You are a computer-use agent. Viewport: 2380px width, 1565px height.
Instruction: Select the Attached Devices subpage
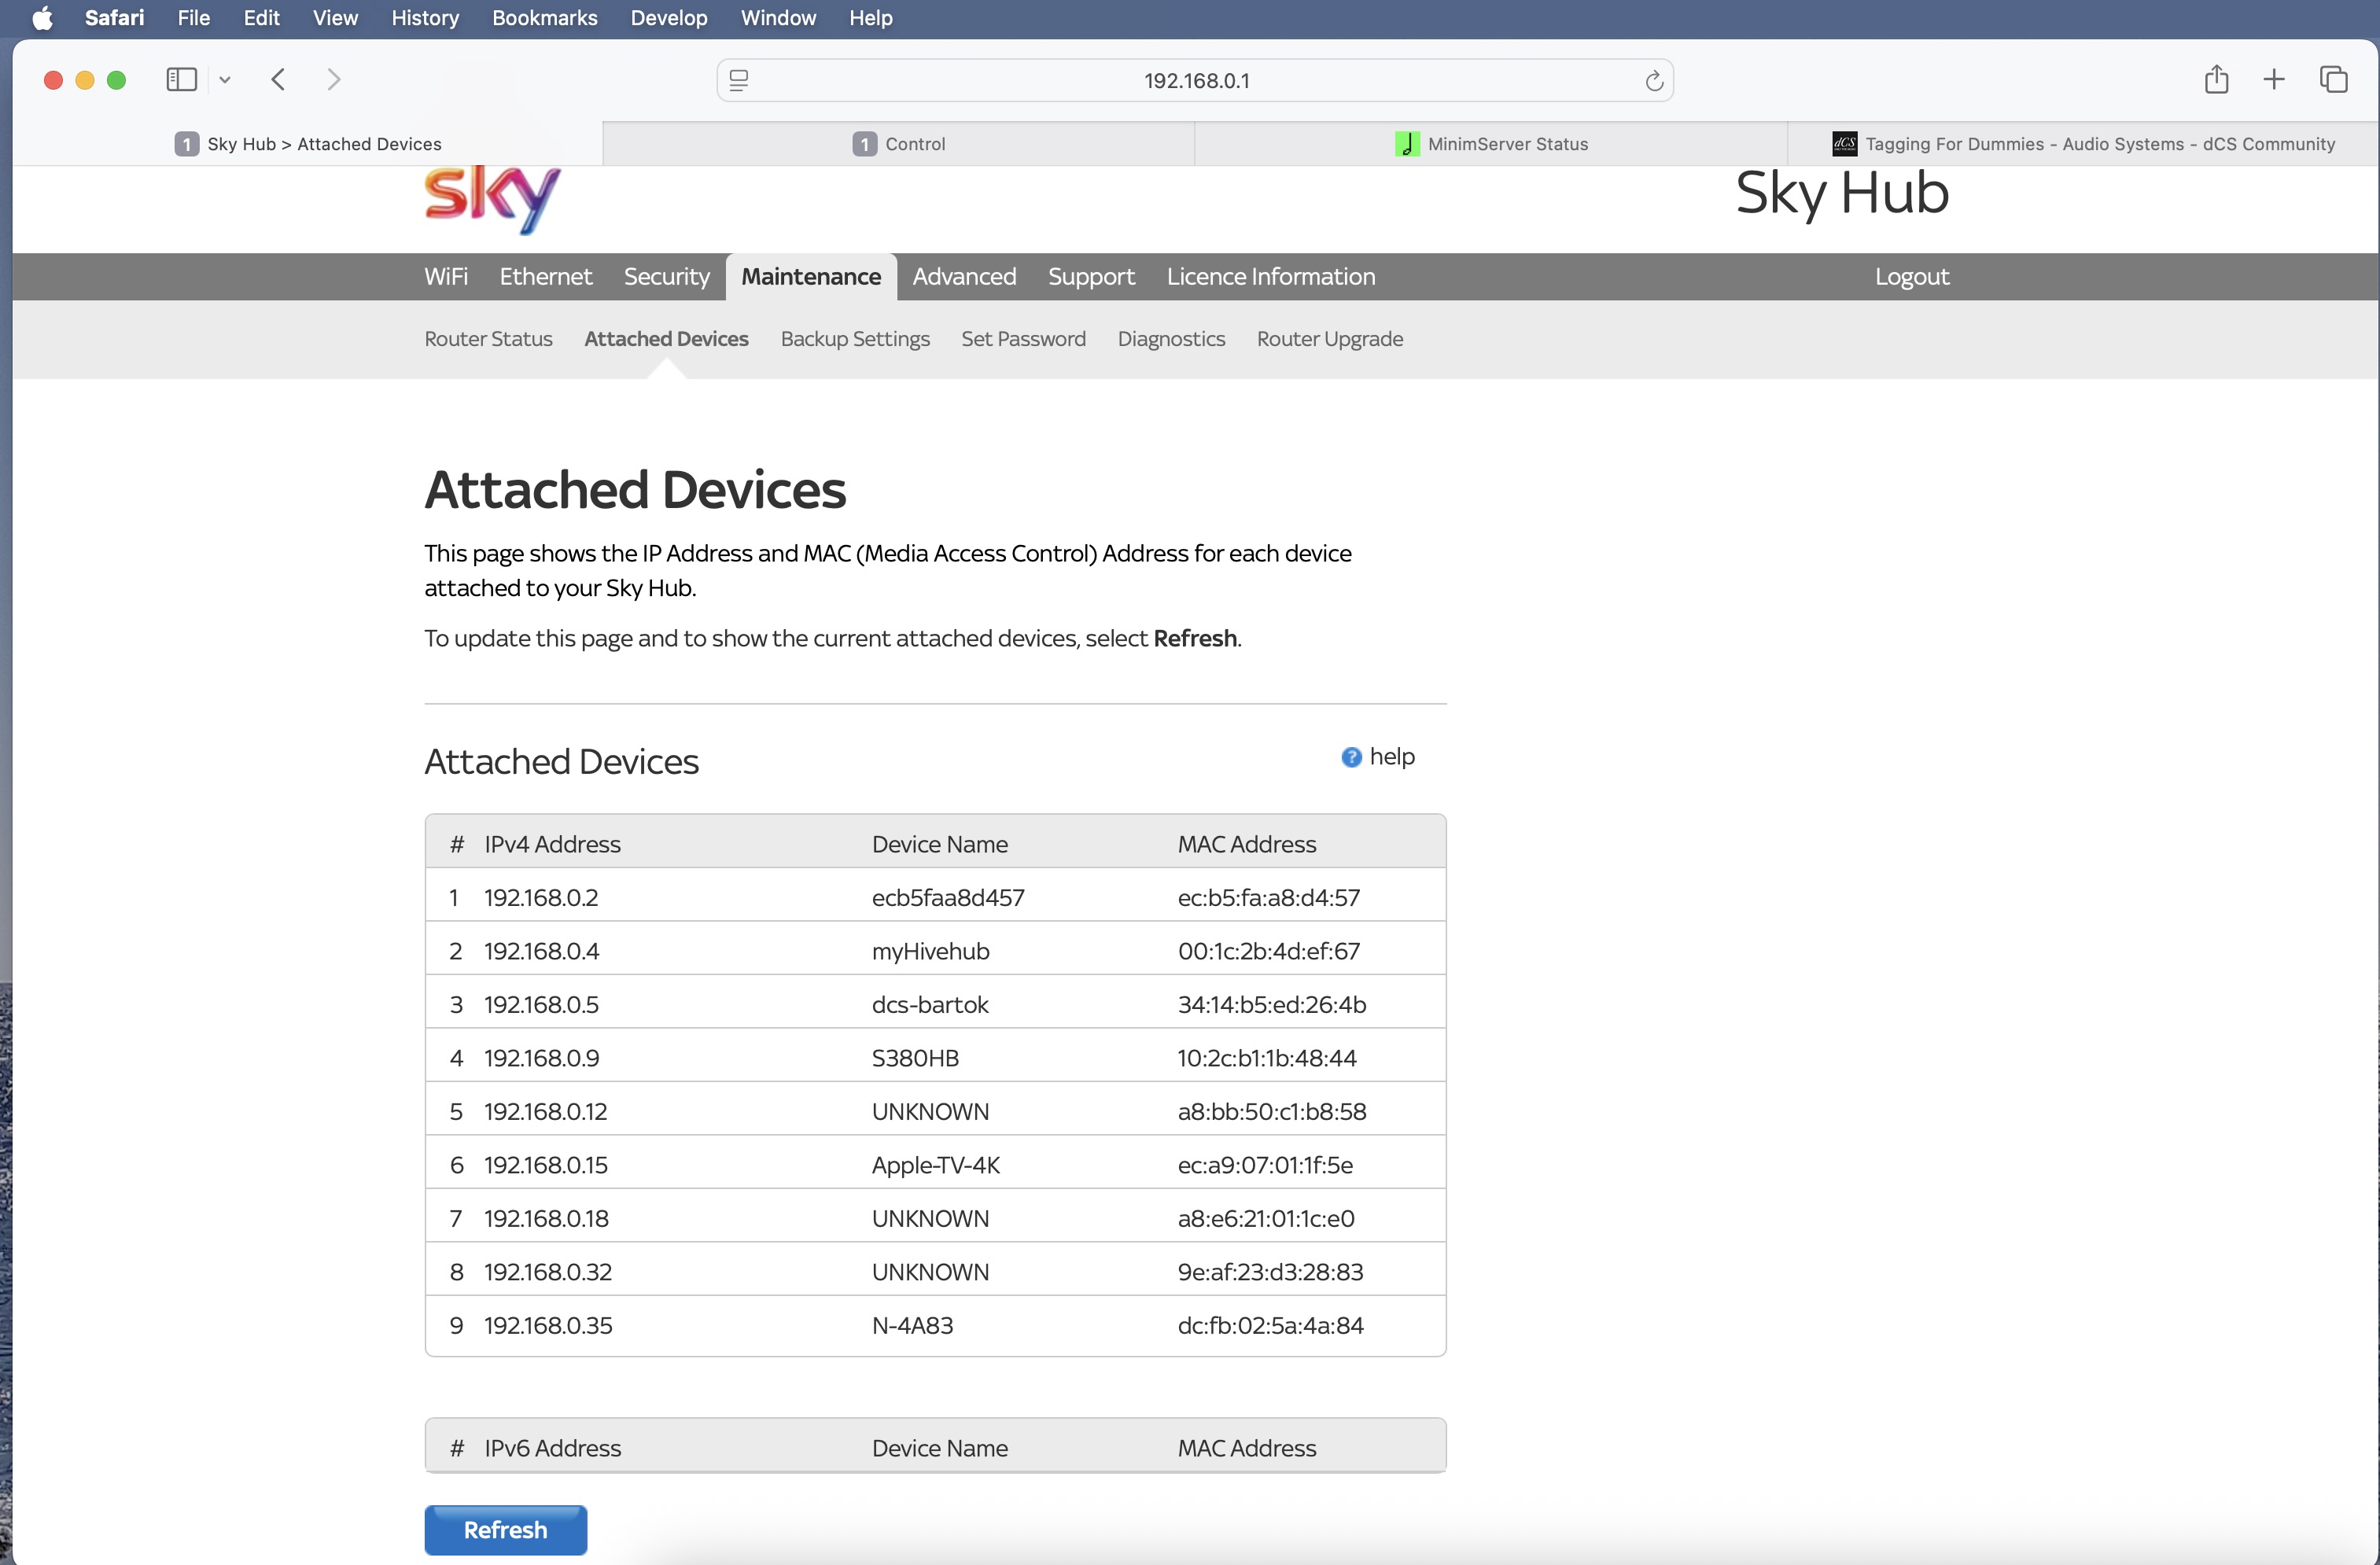pyautogui.click(x=666, y=339)
